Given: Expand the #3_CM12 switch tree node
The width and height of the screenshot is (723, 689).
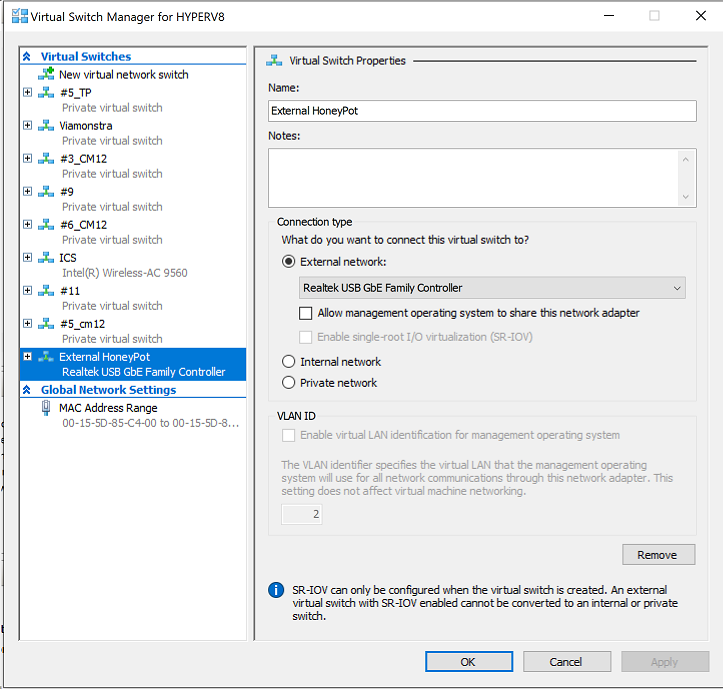Looking at the screenshot, I should [28, 159].
